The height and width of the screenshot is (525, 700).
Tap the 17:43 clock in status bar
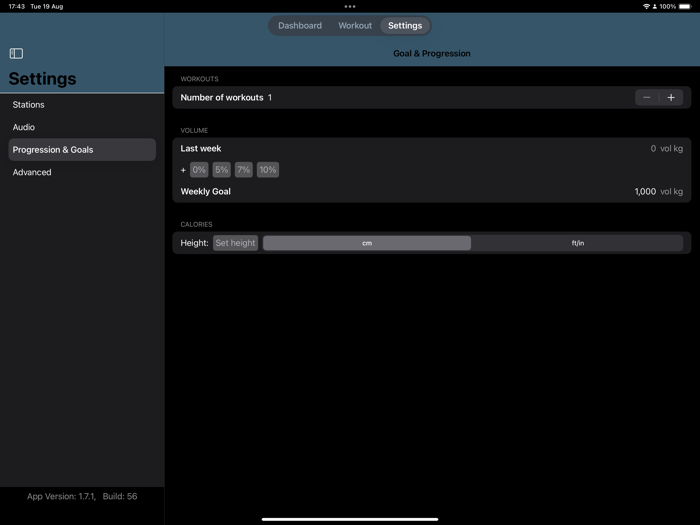[17, 6]
